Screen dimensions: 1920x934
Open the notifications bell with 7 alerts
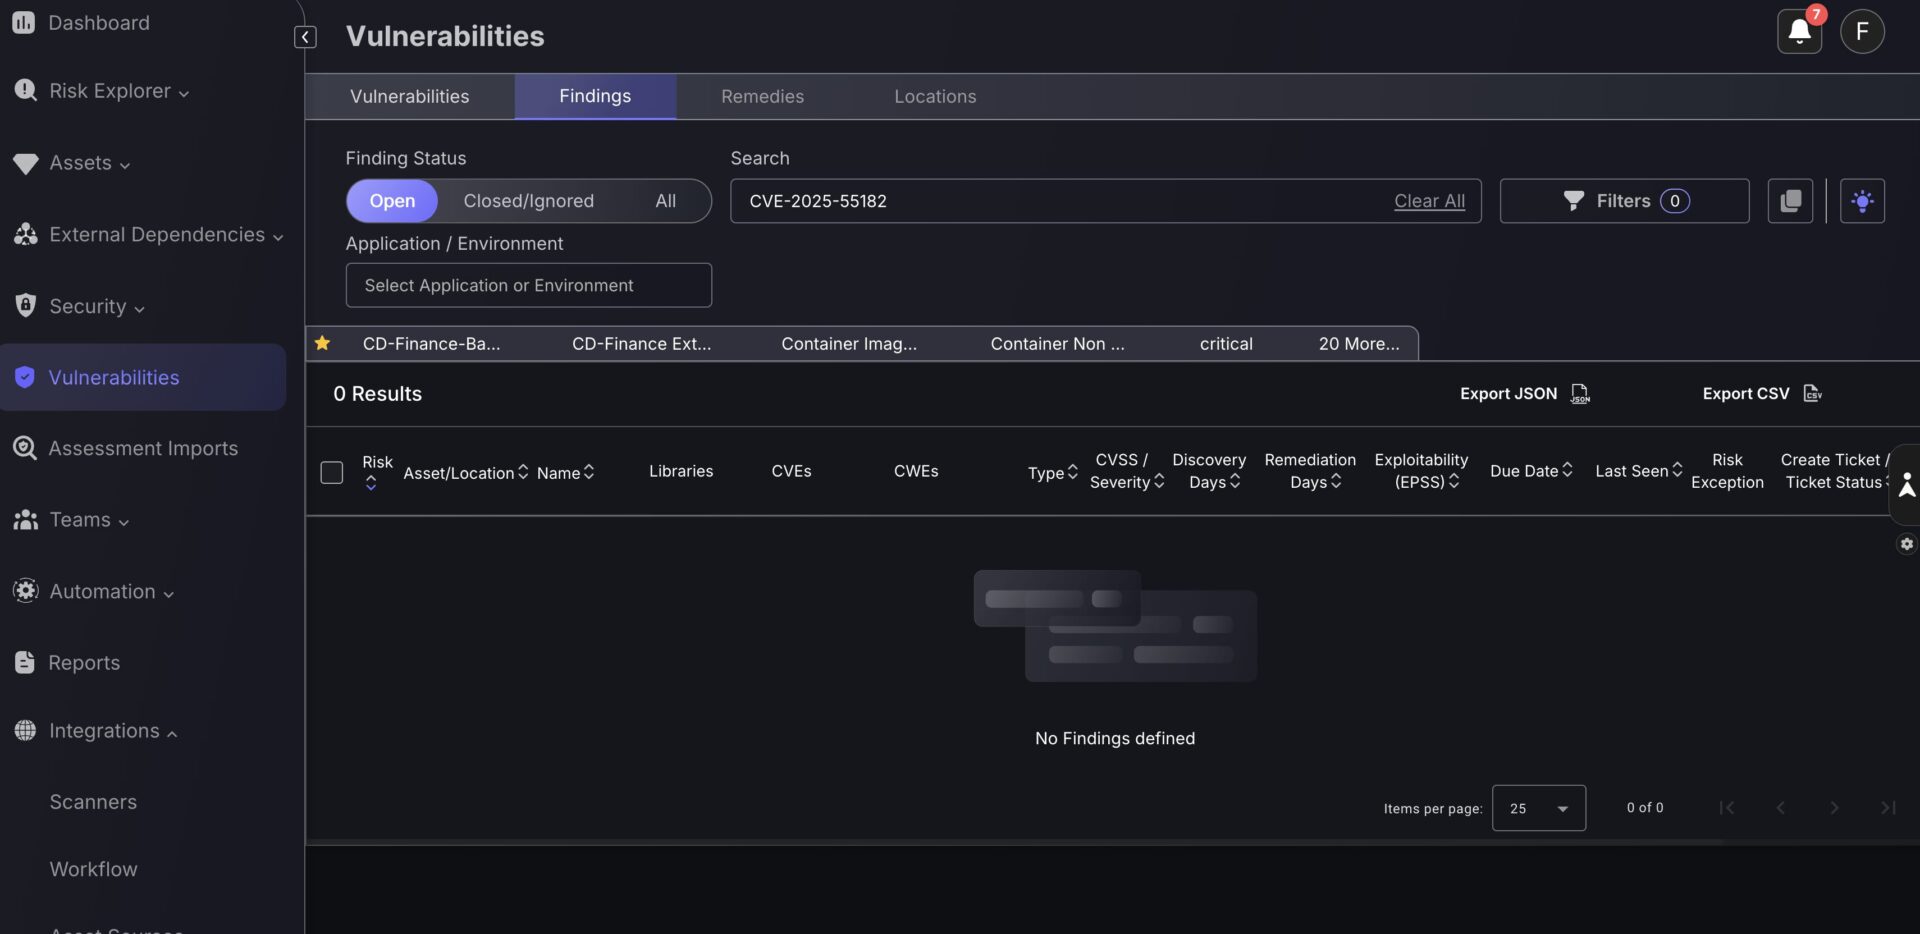1798,31
